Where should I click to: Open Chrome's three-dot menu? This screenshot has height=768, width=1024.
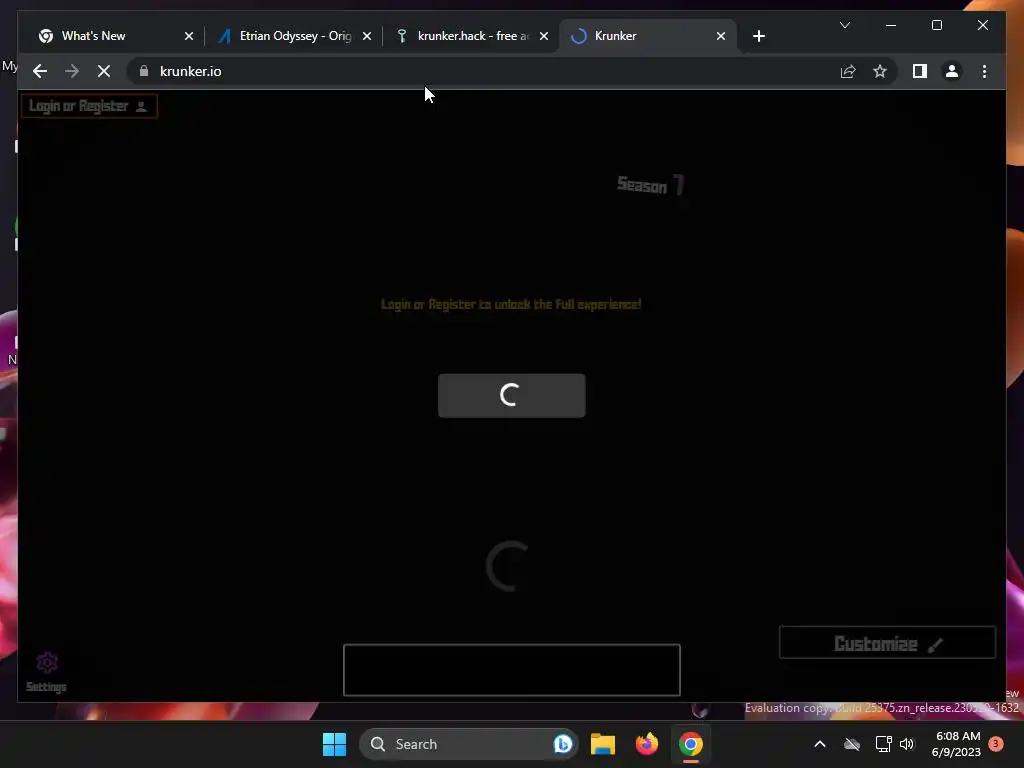[984, 71]
